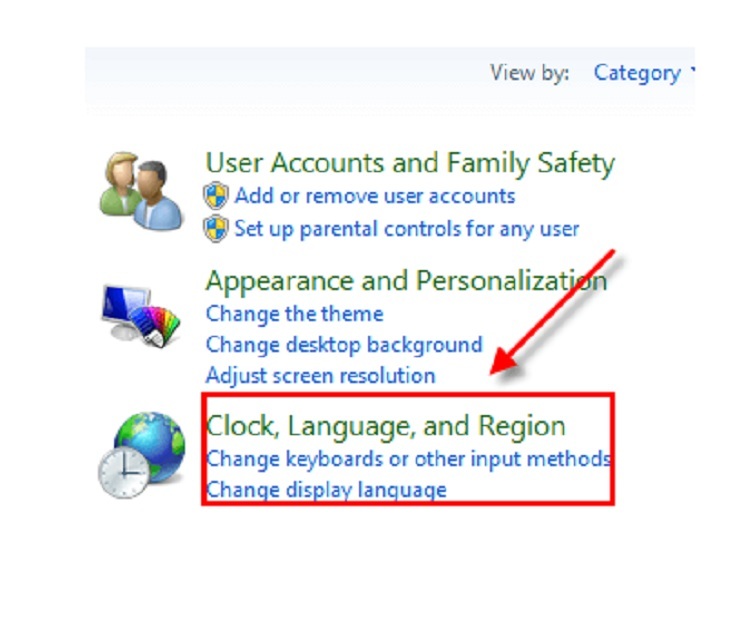Click the arrow next to Category
Screen dimensions: 755x635
click(x=690, y=73)
